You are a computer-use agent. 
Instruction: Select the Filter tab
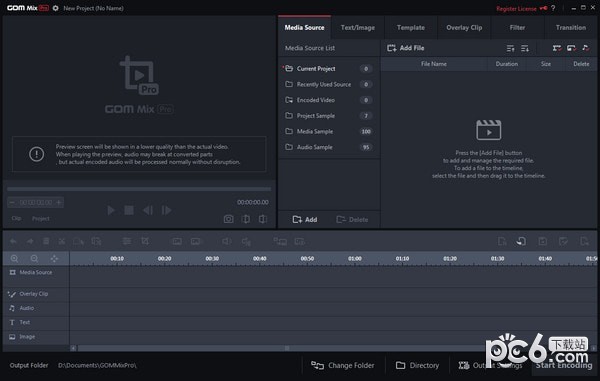[517, 28]
